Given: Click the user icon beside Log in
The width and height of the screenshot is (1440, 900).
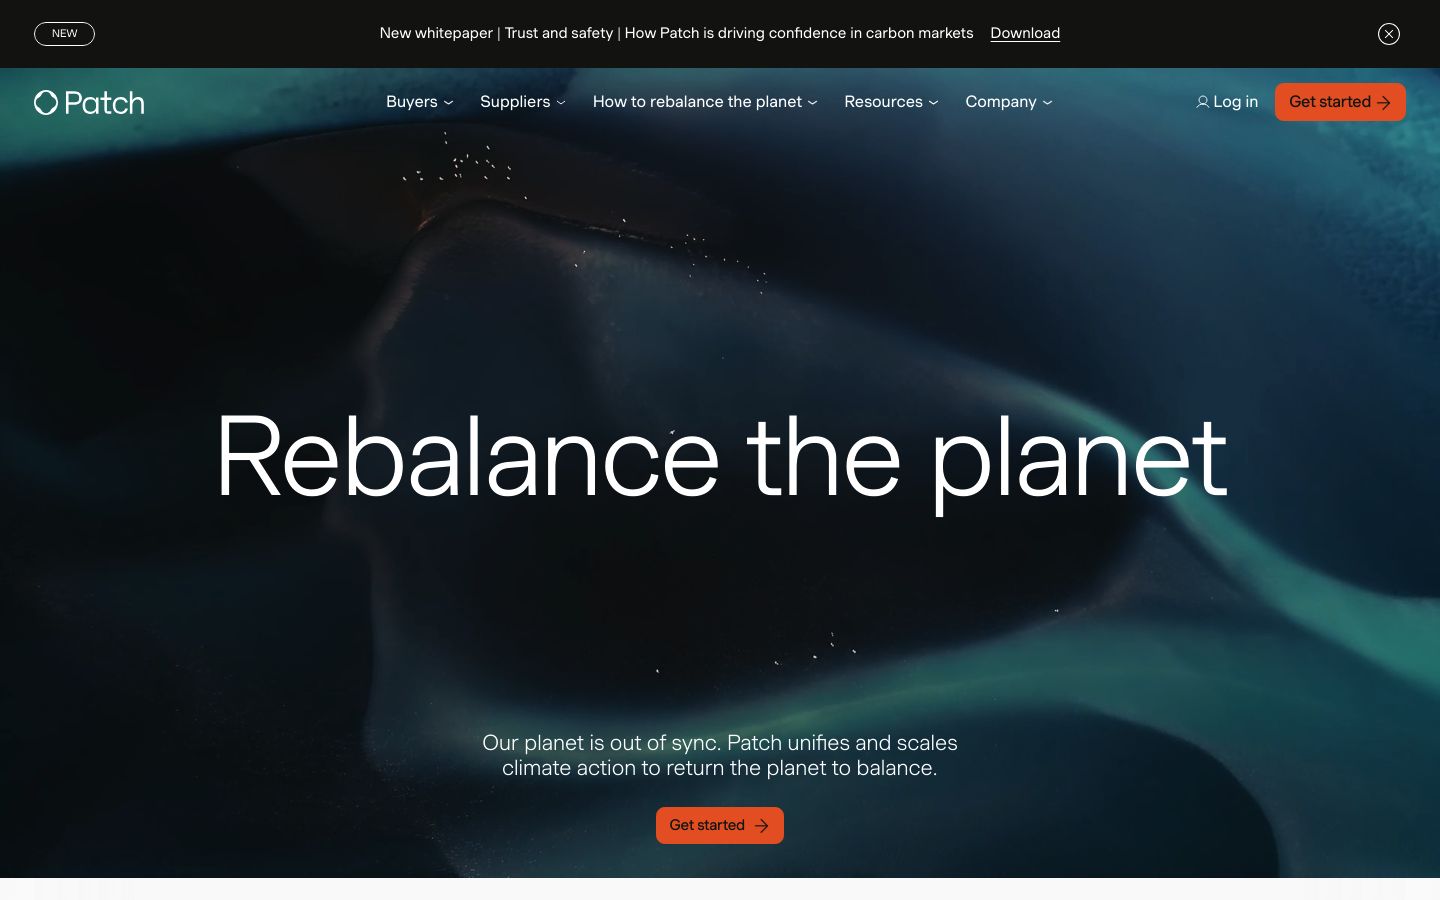Looking at the screenshot, I should [x=1202, y=102].
